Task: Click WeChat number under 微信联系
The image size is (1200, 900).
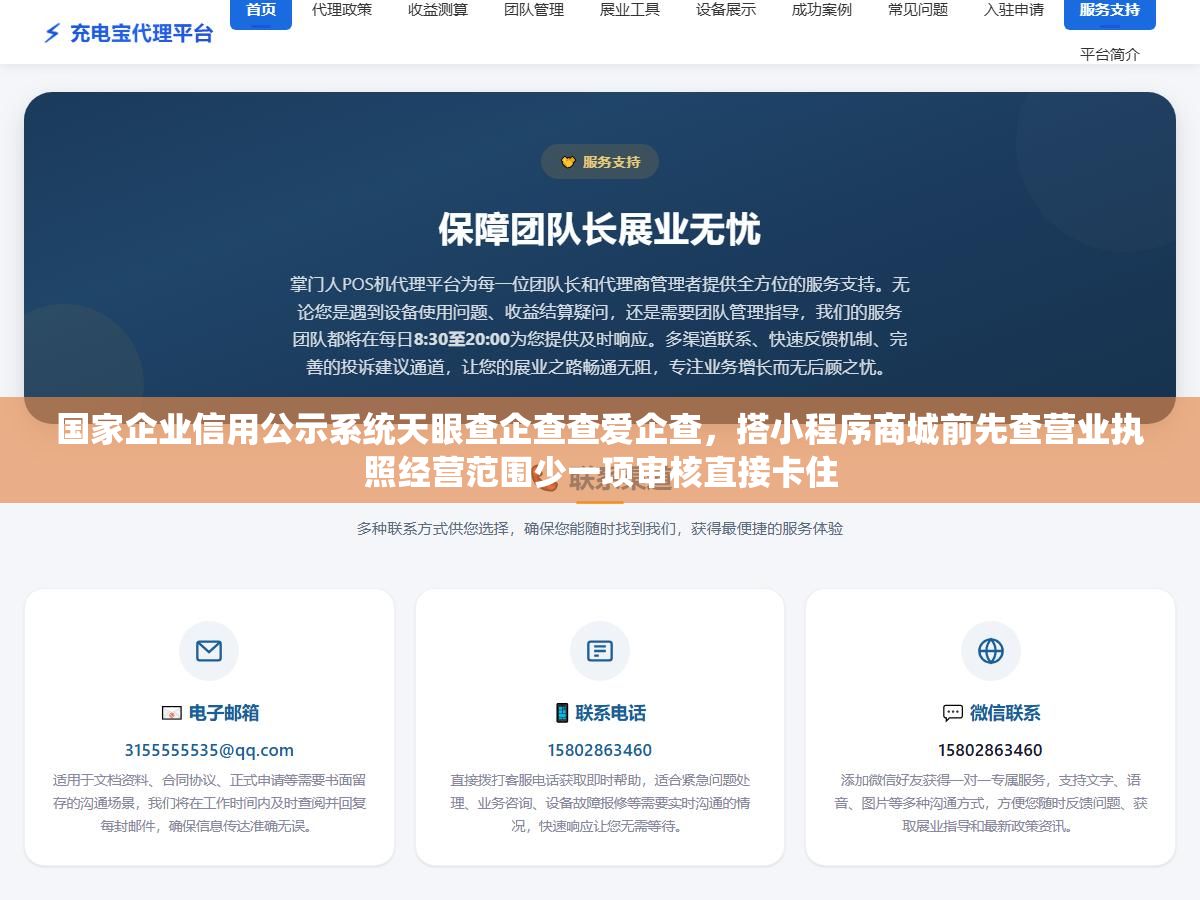Action: (990, 750)
